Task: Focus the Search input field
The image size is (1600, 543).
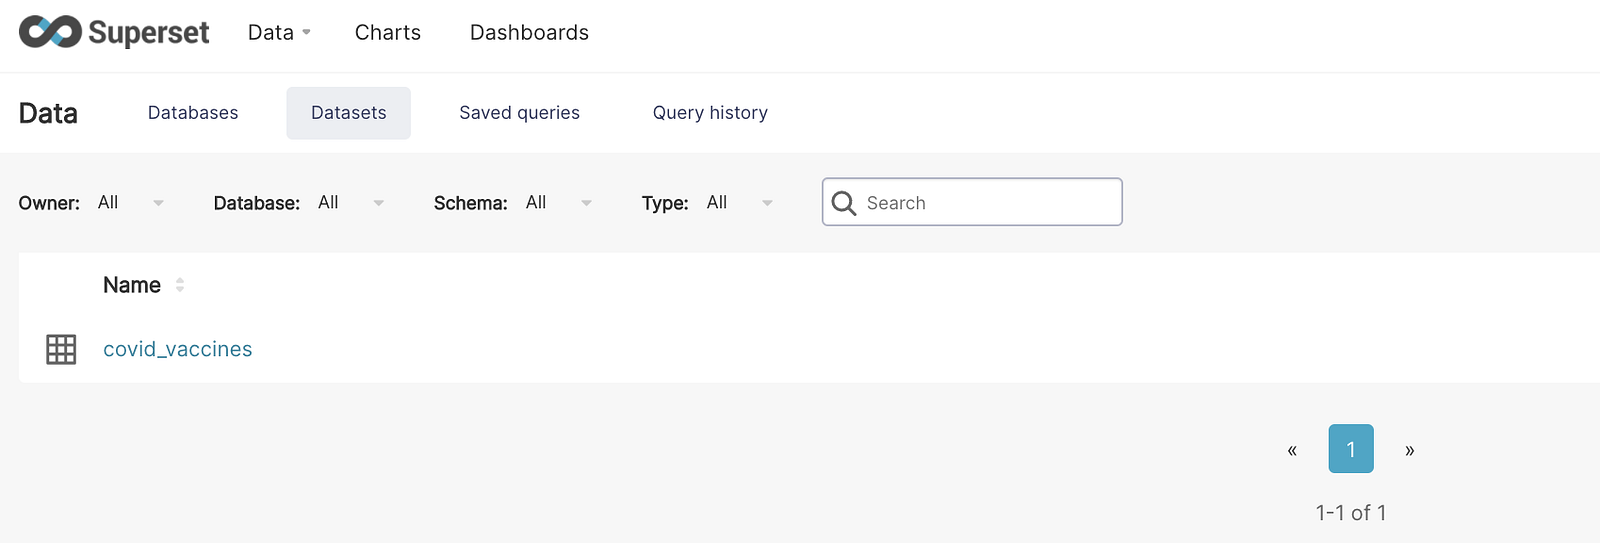Action: click(x=990, y=203)
